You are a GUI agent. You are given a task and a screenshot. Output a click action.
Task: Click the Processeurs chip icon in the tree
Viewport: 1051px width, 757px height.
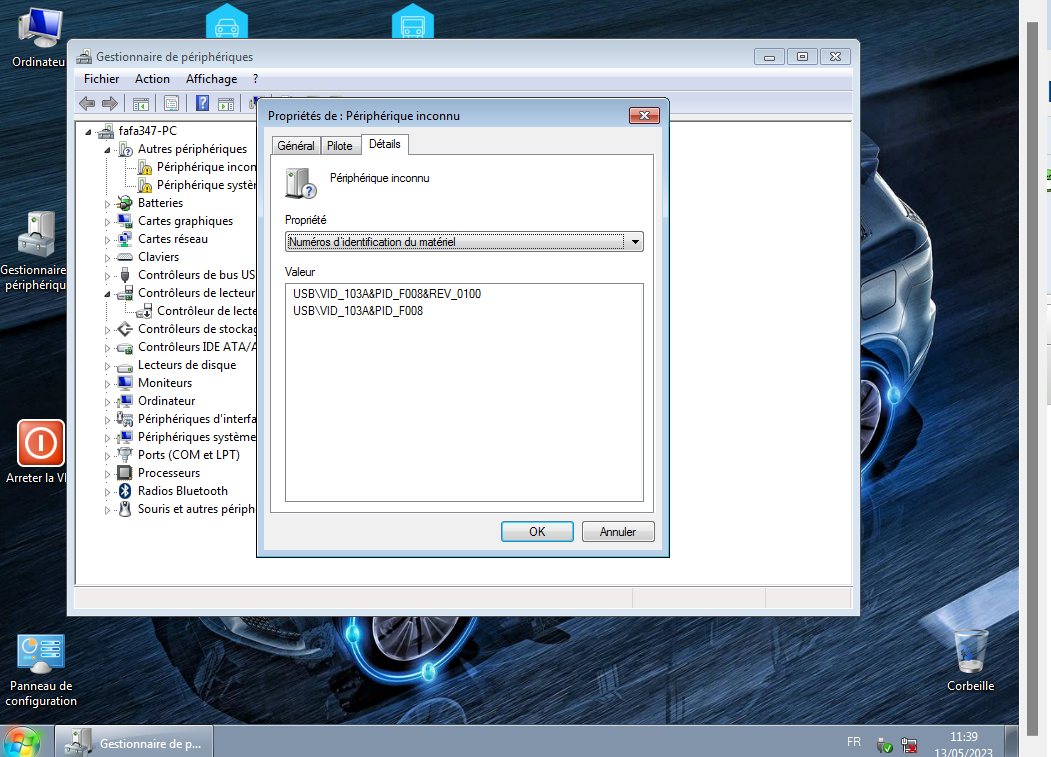[125, 473]
